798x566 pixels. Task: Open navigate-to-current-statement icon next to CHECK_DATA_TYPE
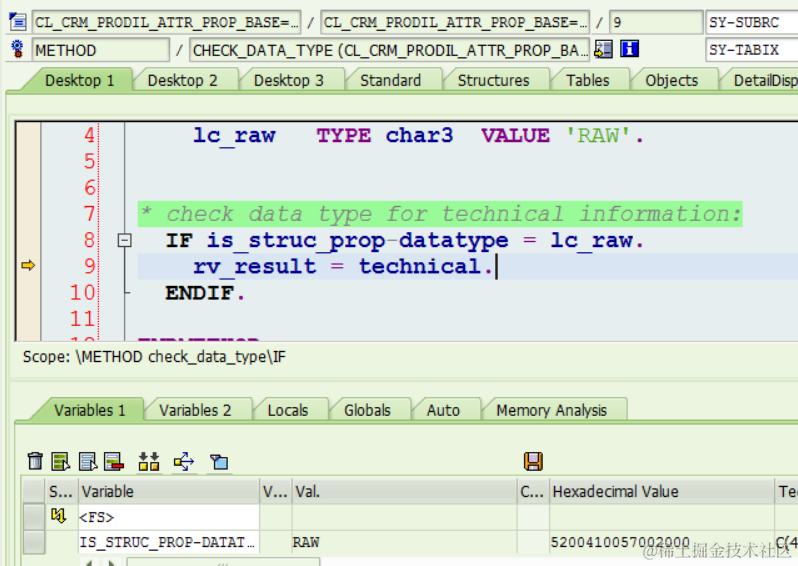pos(604,49)
